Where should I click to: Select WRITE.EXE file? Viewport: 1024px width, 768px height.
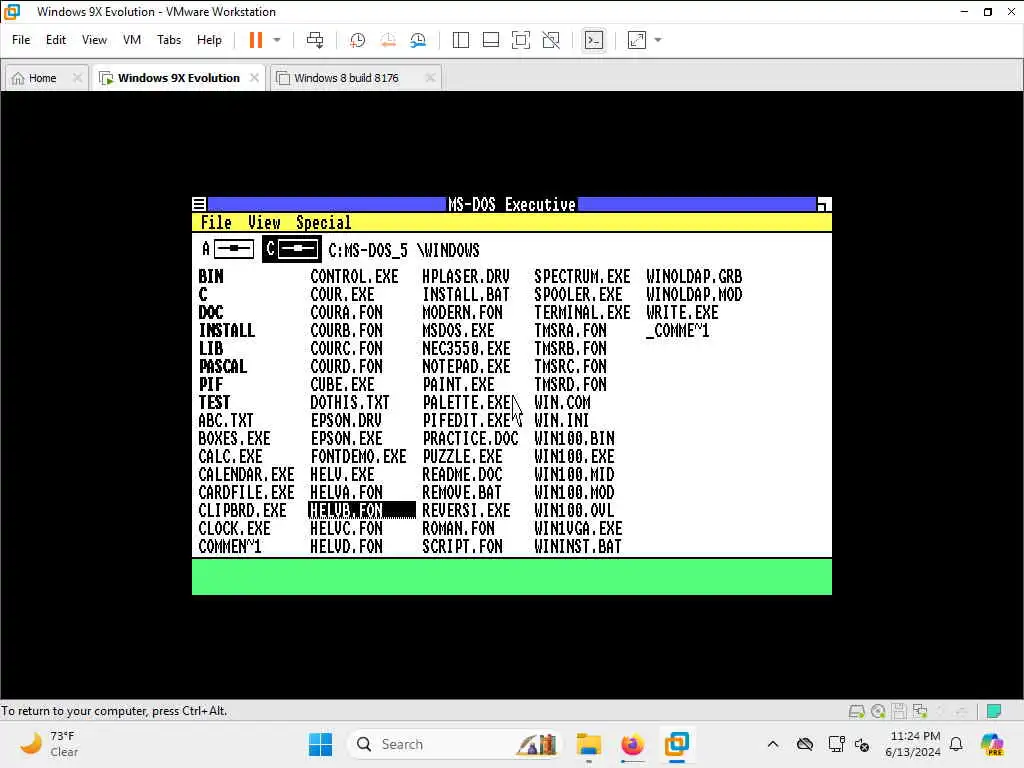[x=682, y=313]
